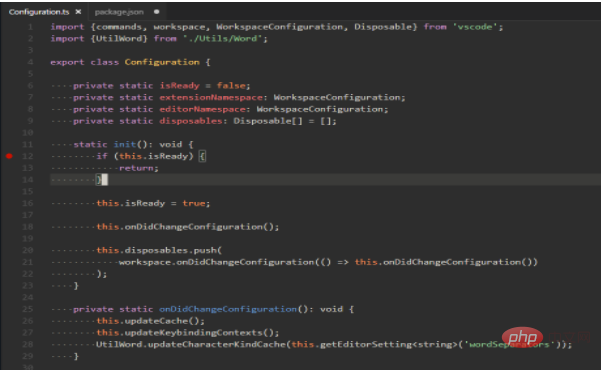Click the highlighted opening brace on line 12
The width and height of the screenshot is (601, 370).
click(202, 156)
